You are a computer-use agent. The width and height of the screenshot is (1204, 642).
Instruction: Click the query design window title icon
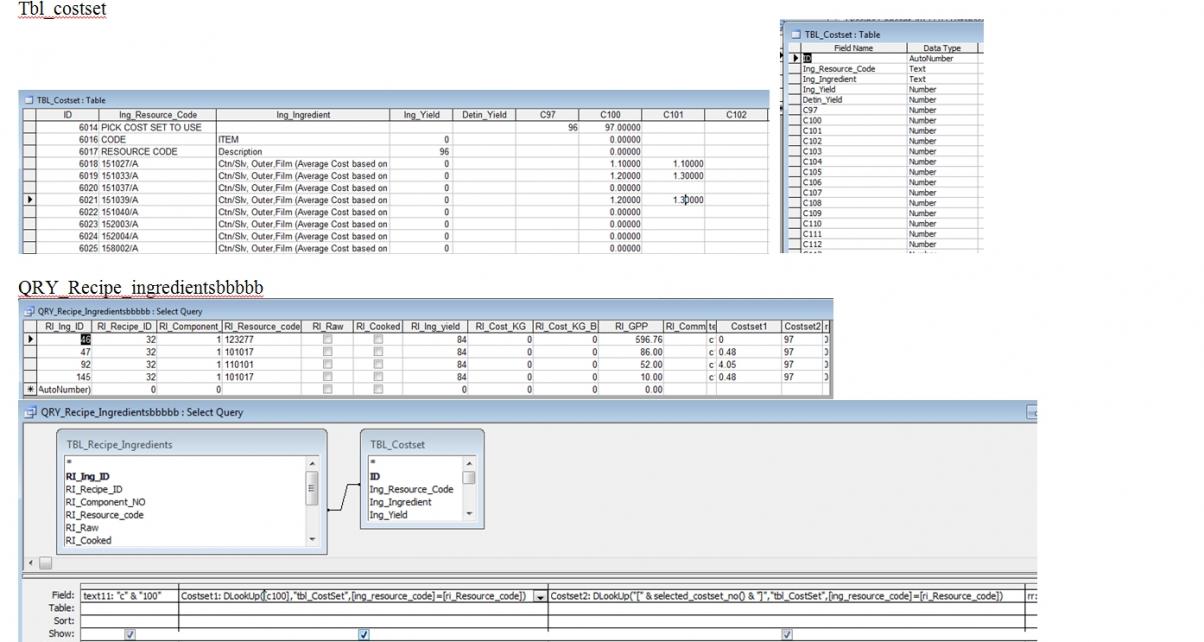(28, 412)
